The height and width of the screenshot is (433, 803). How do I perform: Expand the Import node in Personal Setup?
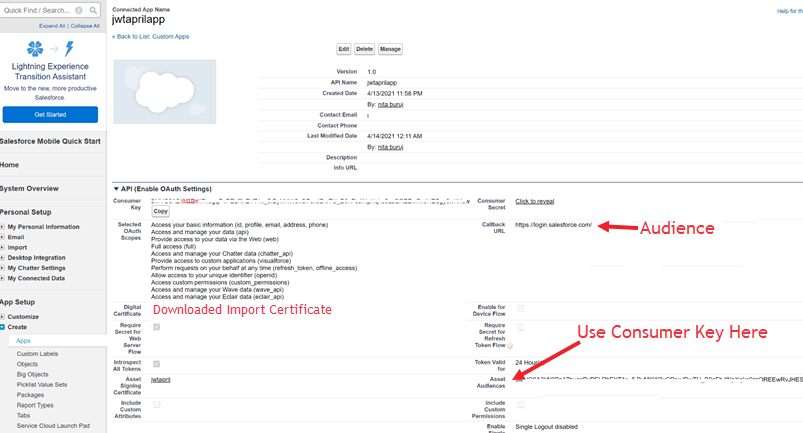3,247
